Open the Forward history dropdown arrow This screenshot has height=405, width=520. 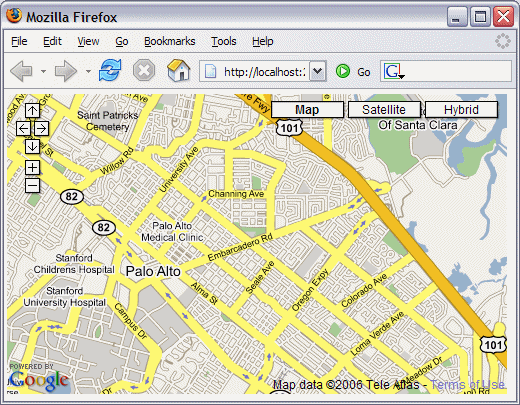[88, 71]
